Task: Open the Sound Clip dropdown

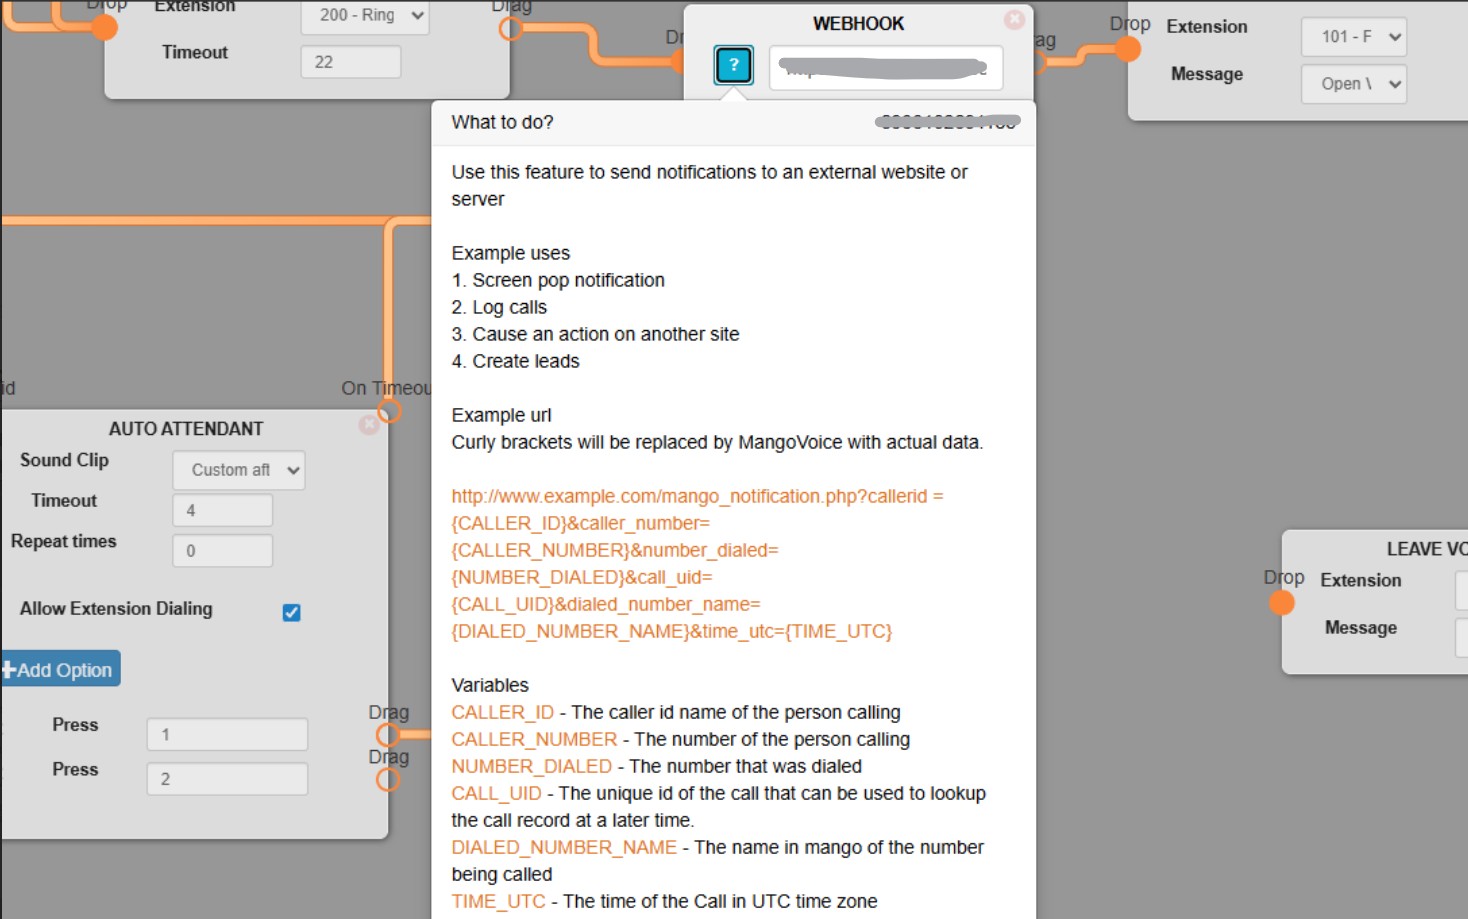Action: (239, 470)
